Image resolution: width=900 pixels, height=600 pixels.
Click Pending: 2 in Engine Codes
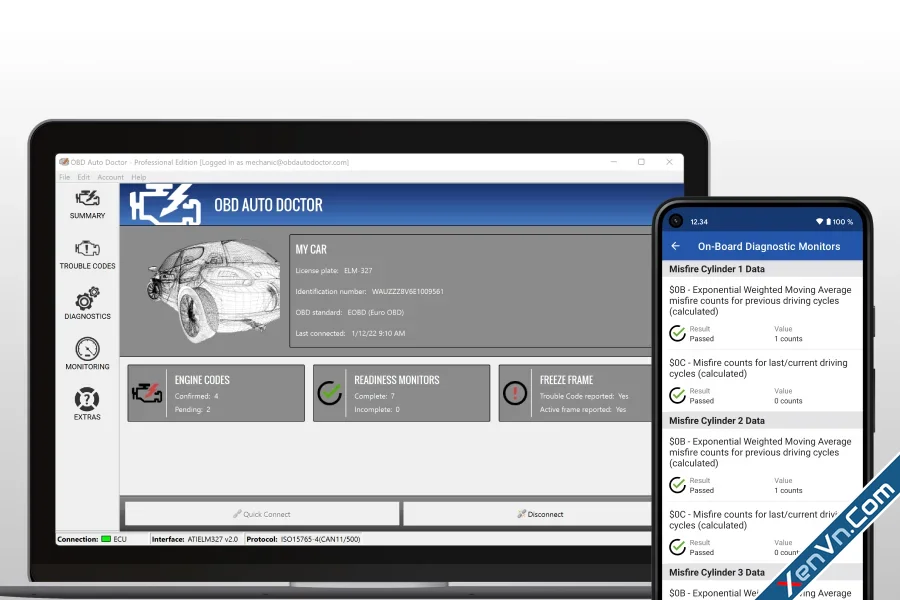tap(192, 409)
